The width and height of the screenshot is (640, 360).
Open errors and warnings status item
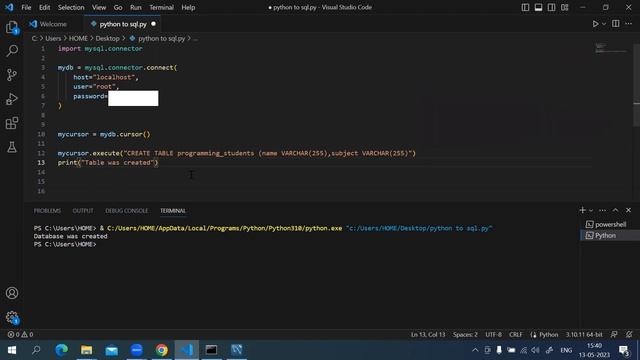point(20,335)
